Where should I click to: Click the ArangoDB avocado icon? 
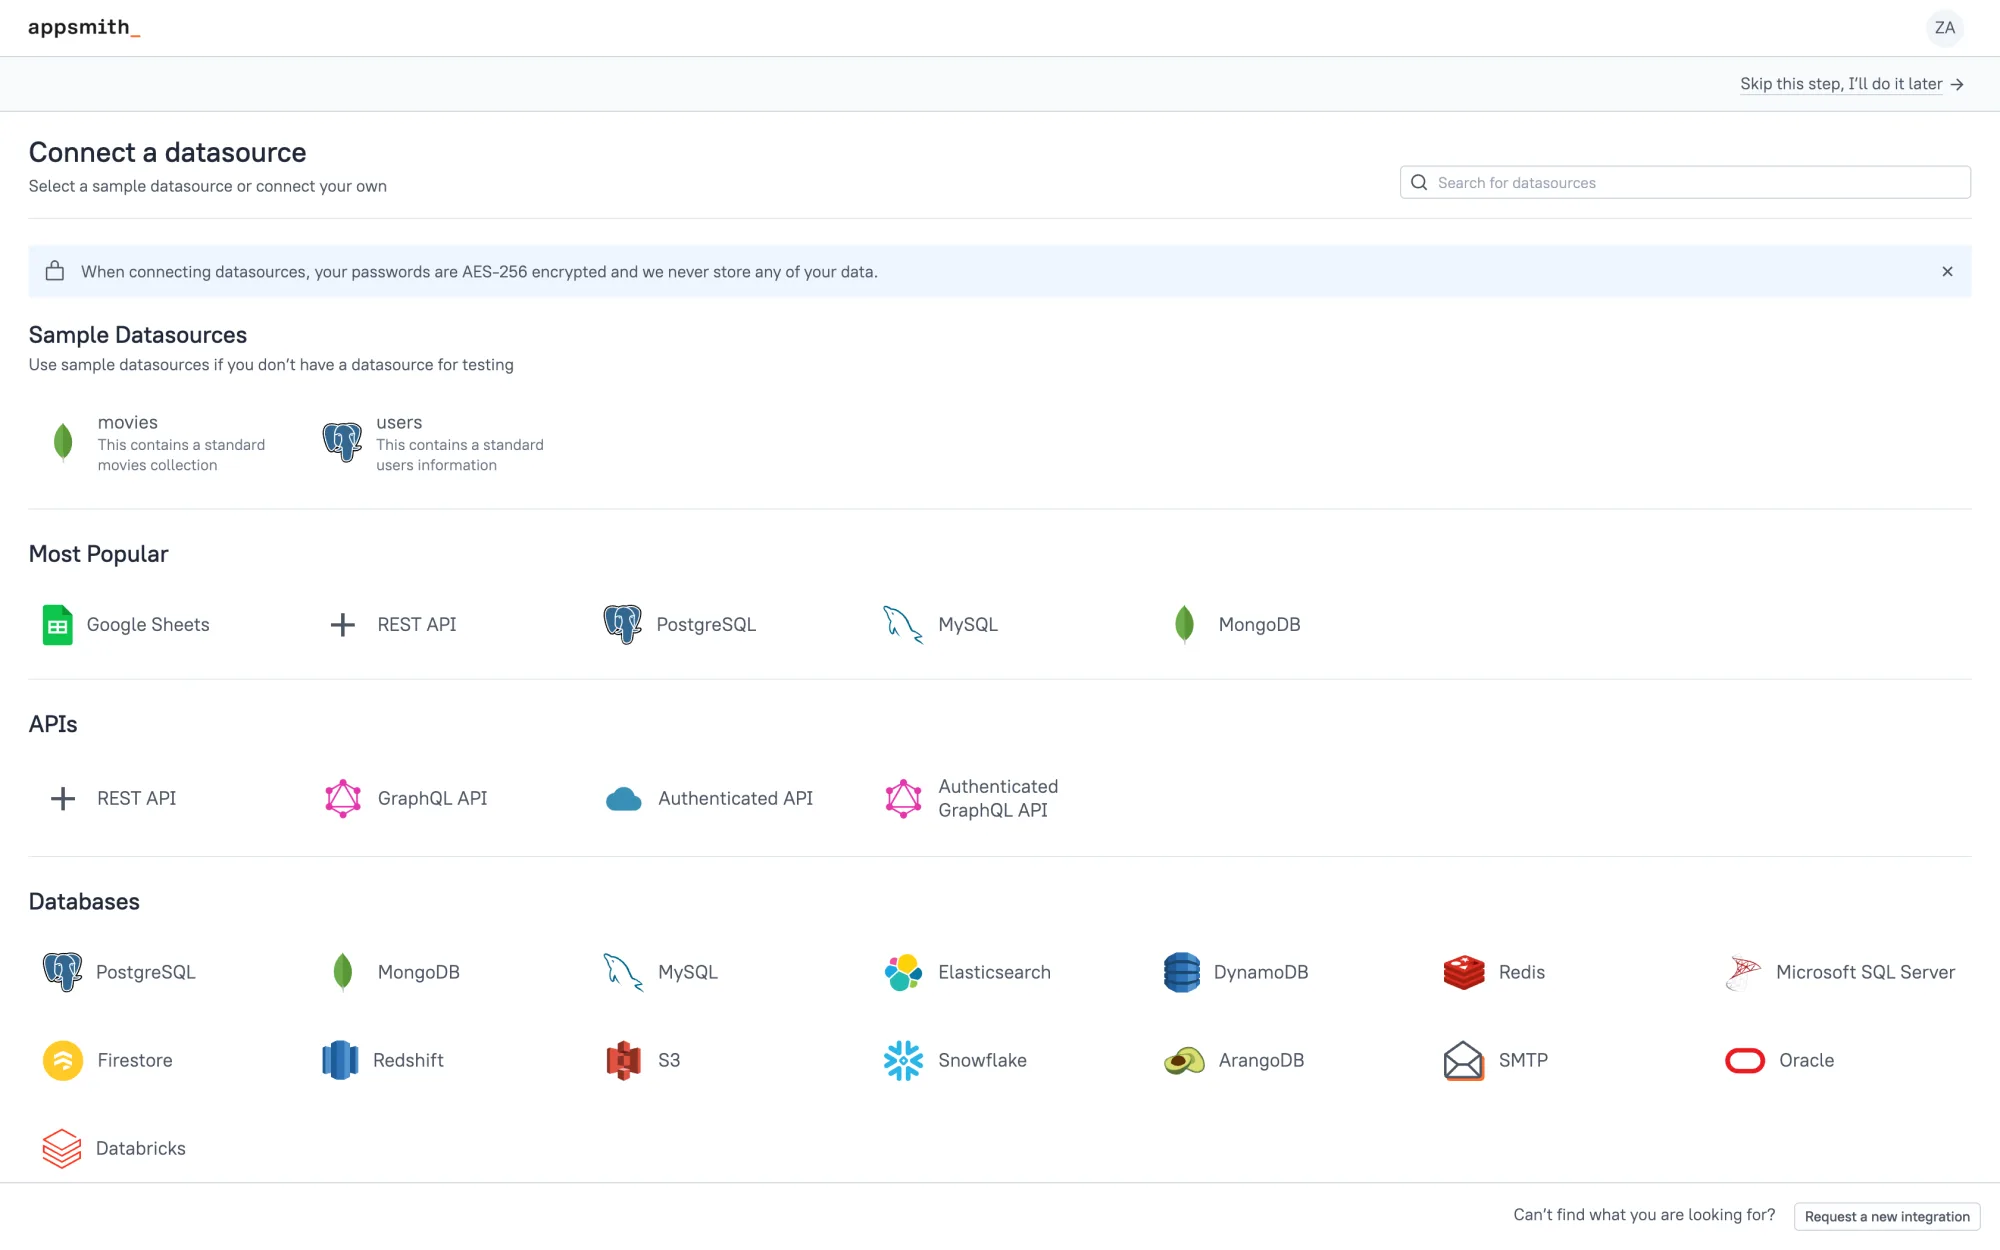tap(1184, 1060)
